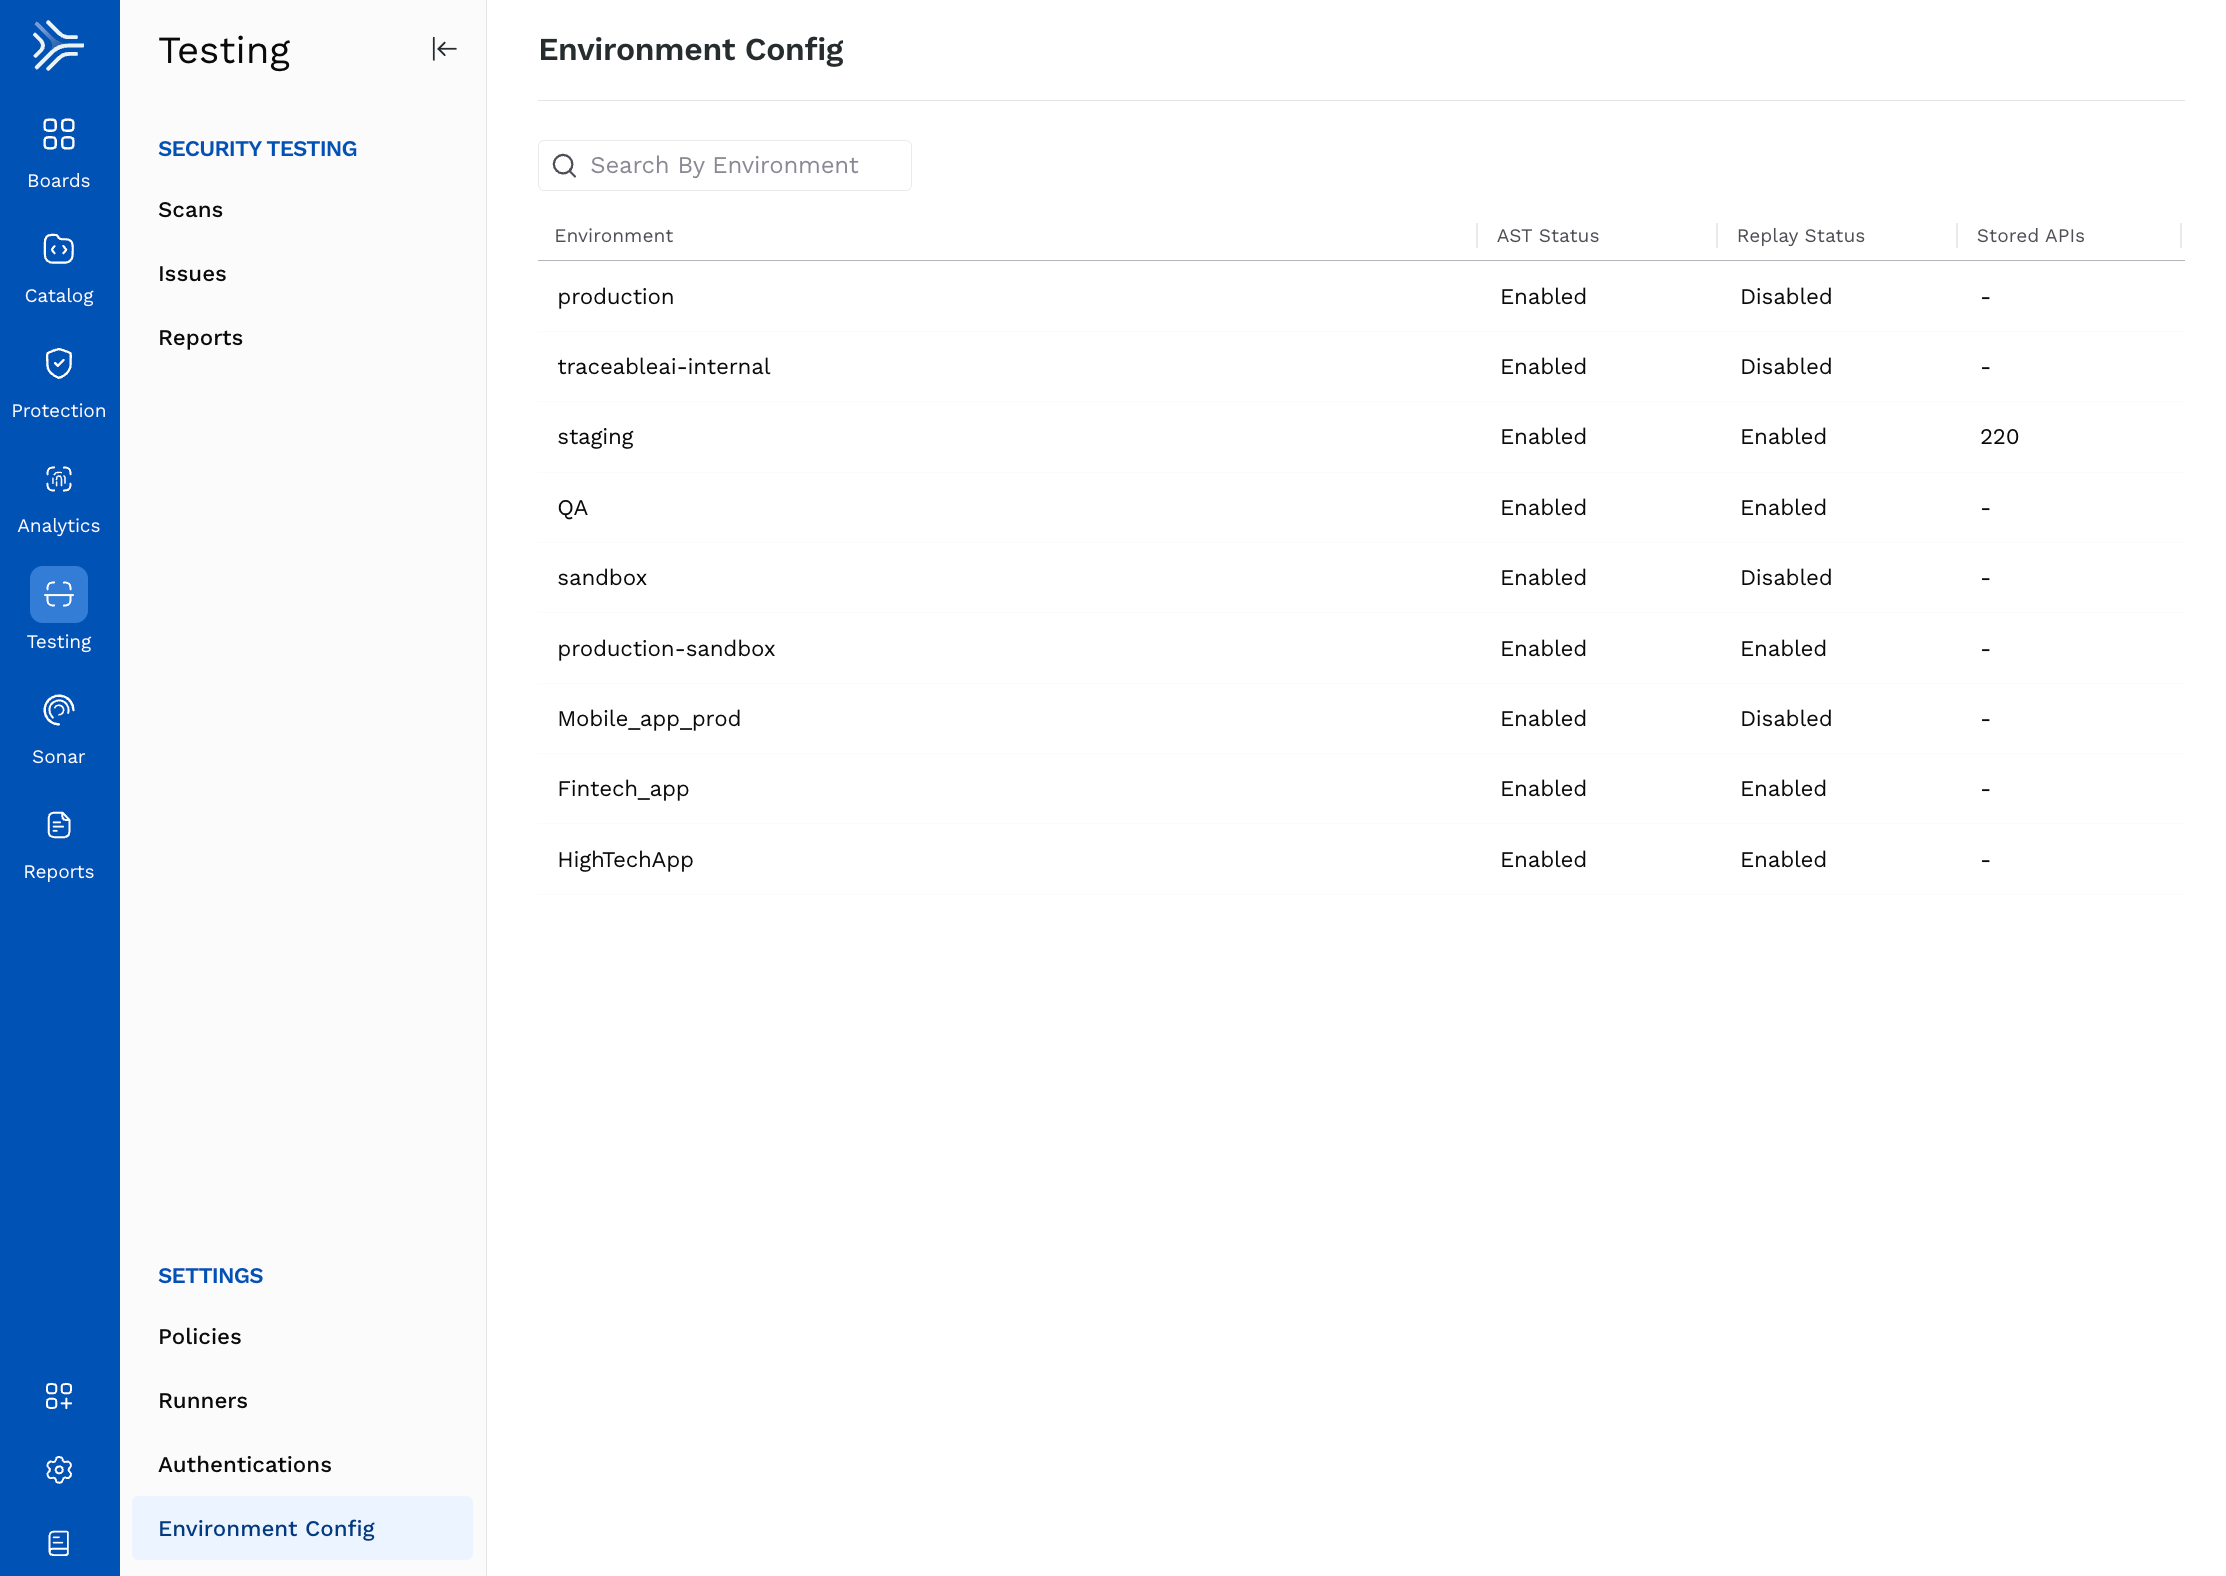Open the documentation page icon at sidebar bottom
Viewport: 2226px width, 1576px height.
point(59,1543)
